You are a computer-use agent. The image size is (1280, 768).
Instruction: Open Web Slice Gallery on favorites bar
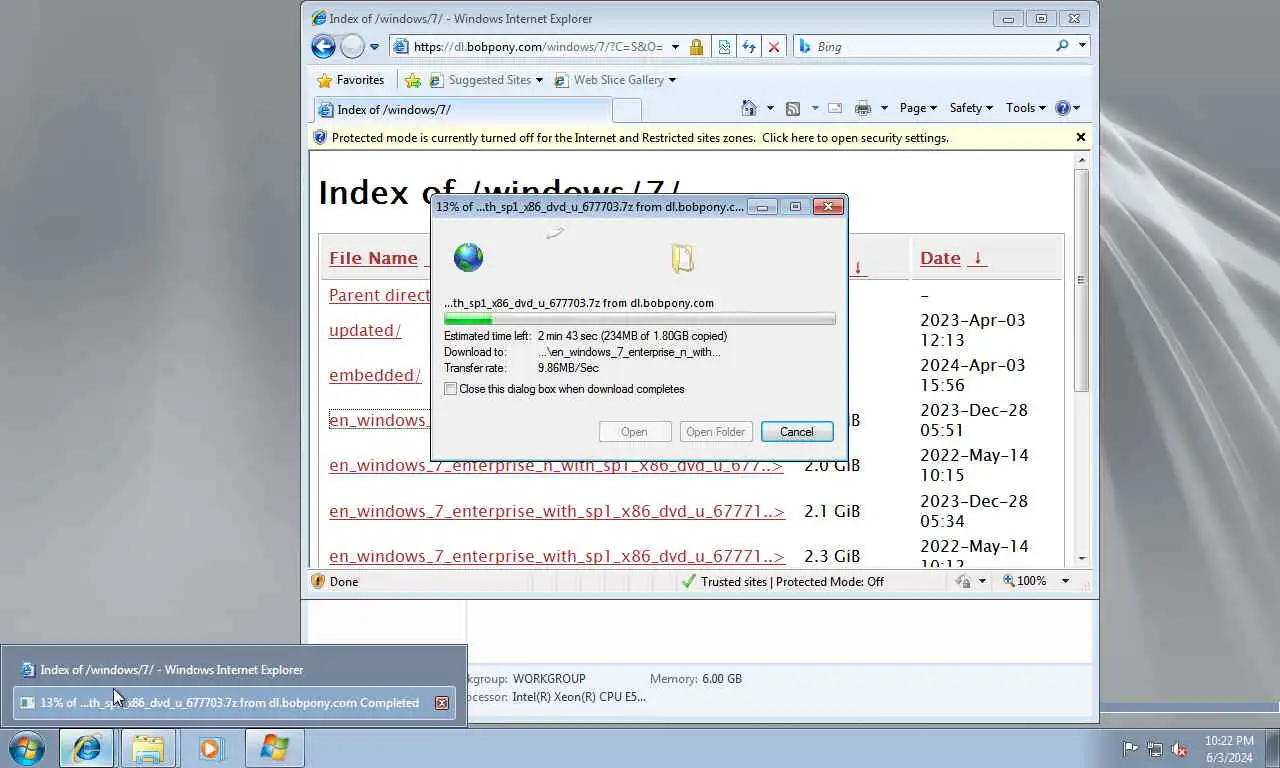pyautogui.click(x=616, y=80)
